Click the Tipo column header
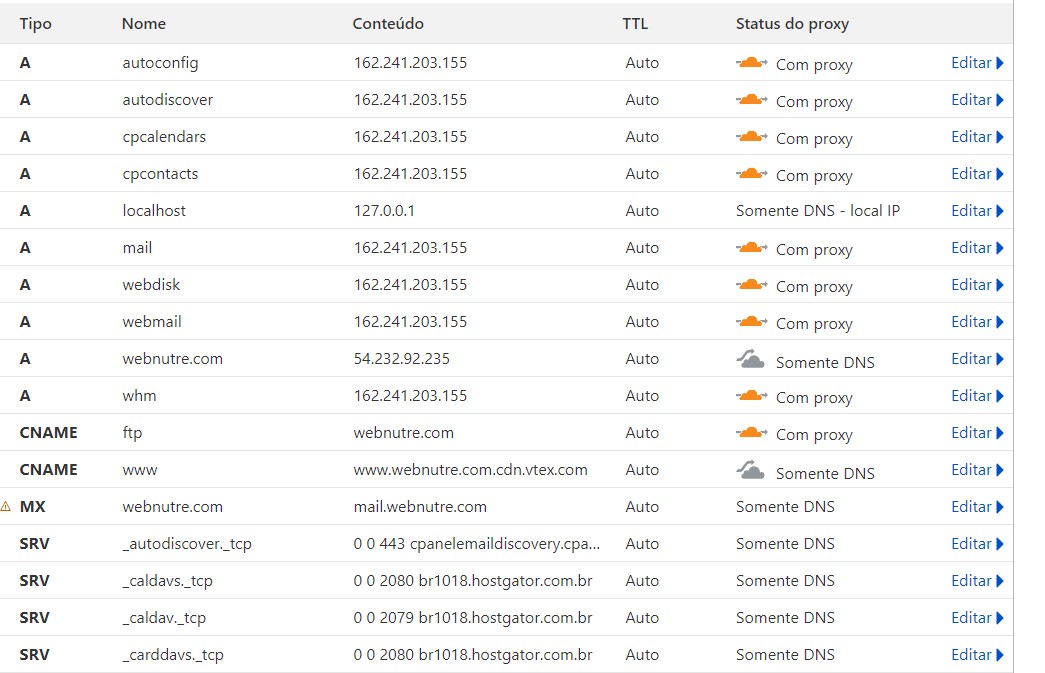 [35, 23]
